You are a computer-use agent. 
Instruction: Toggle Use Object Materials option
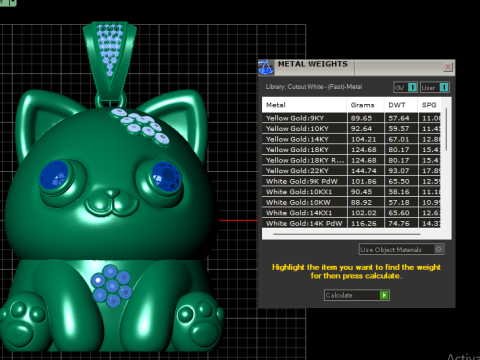click(x=401, y=249)
